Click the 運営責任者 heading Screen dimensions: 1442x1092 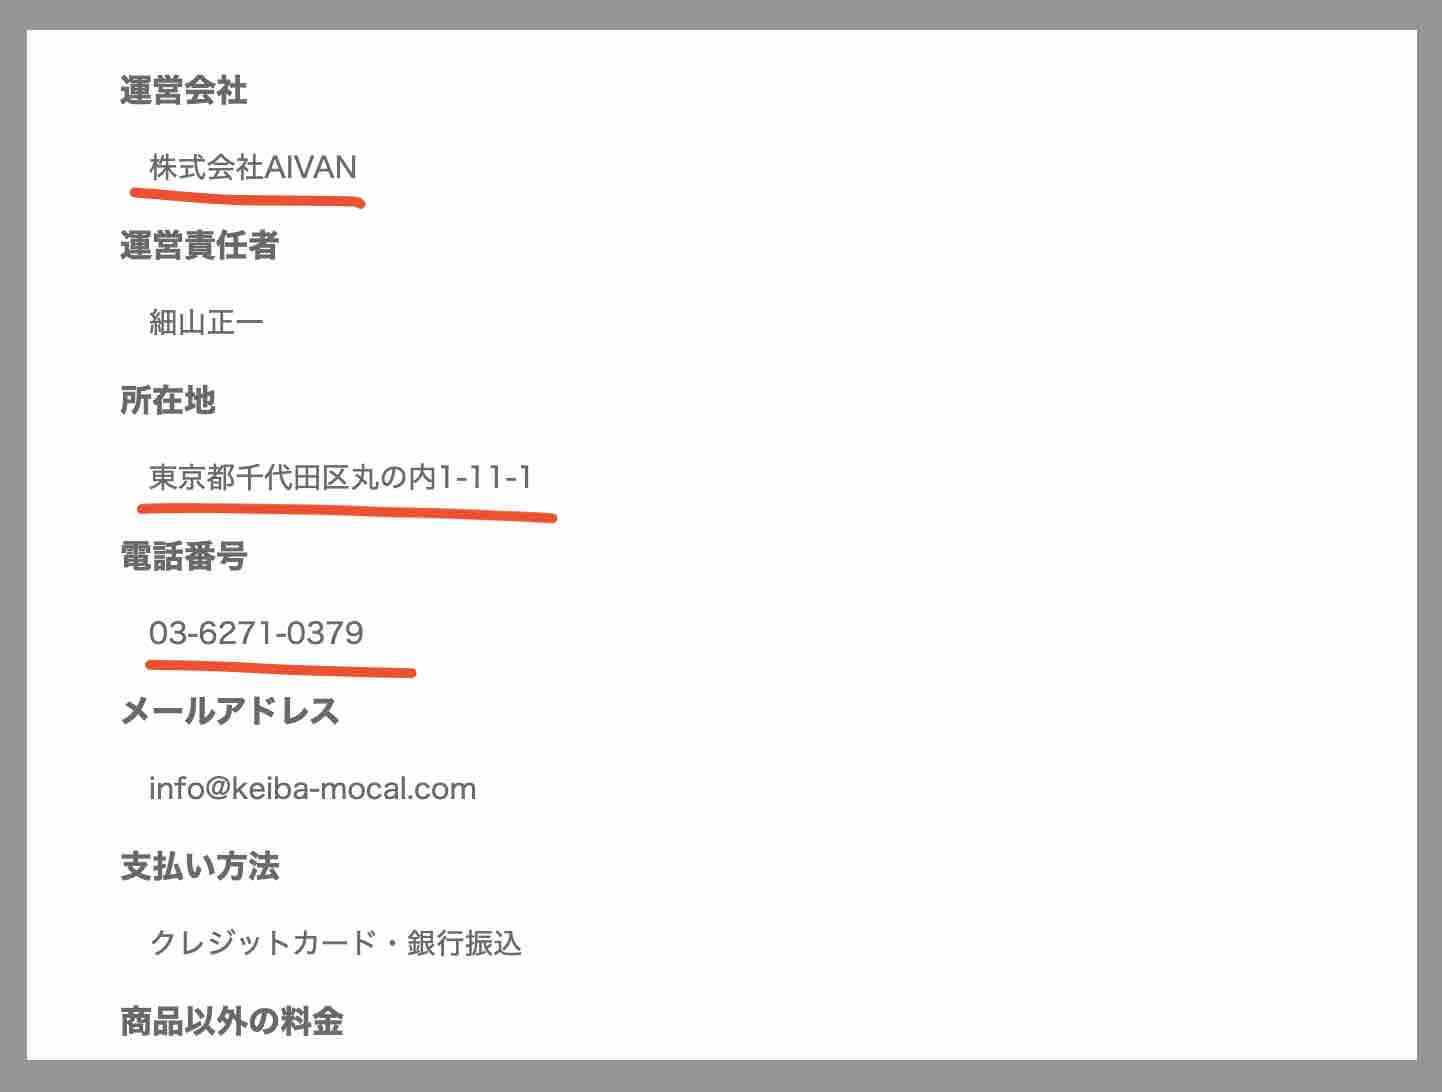pyautogui.click(x=199, y=246)
